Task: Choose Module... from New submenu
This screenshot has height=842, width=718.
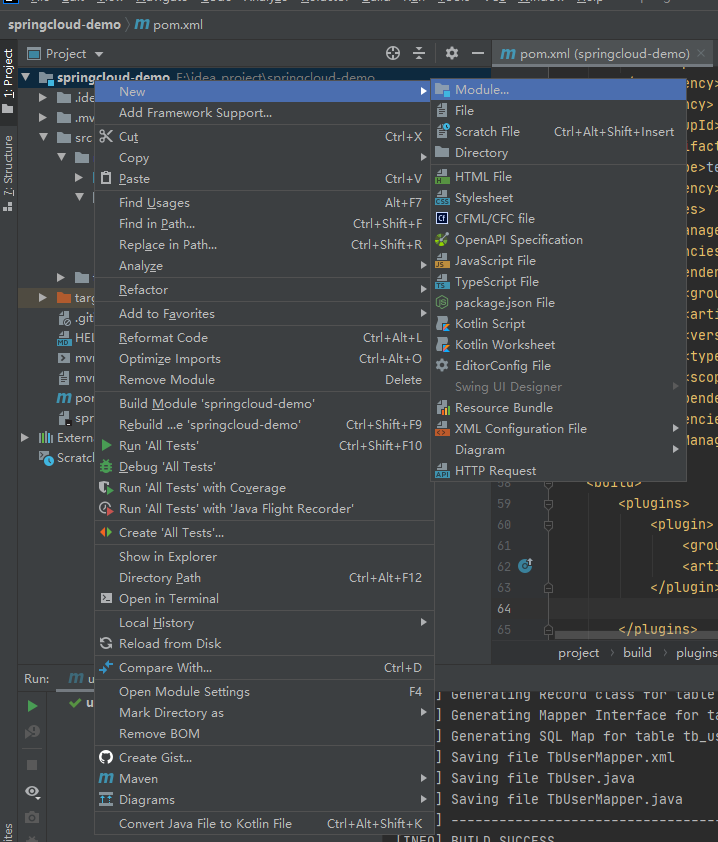Action: (x=559, y=90)
